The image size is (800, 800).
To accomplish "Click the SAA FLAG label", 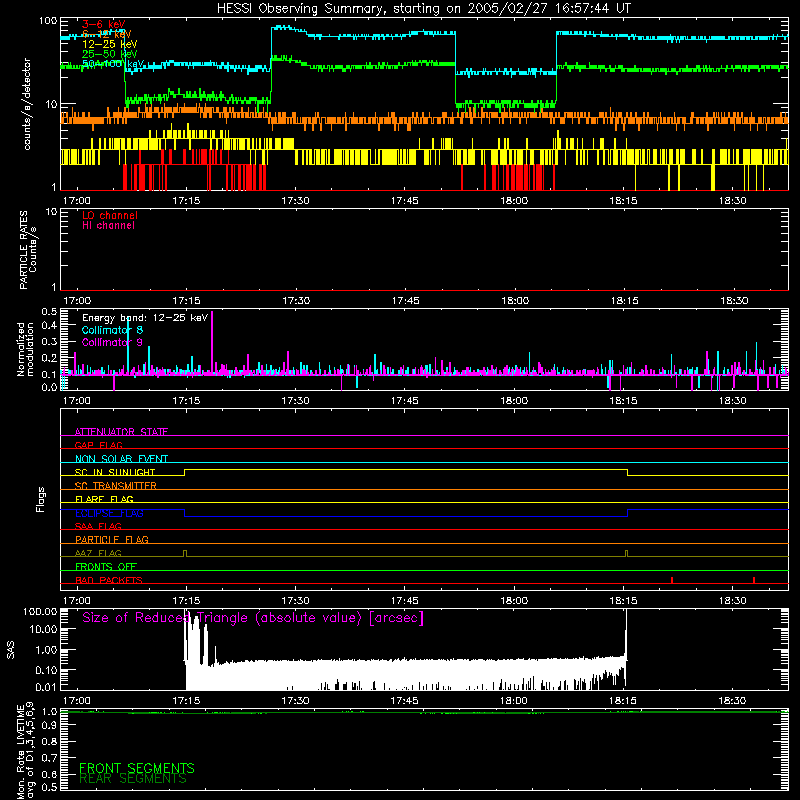I will coord(98,526).
